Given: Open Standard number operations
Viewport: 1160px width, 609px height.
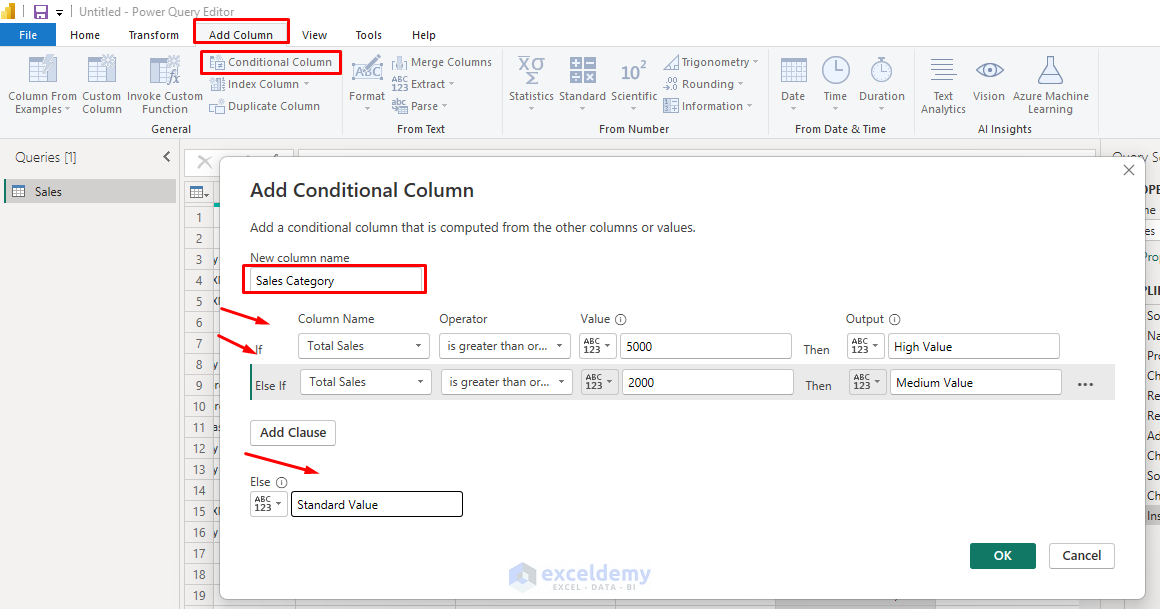Looking at the screenshot, I should pyautogui.click(x=582, y=84).
